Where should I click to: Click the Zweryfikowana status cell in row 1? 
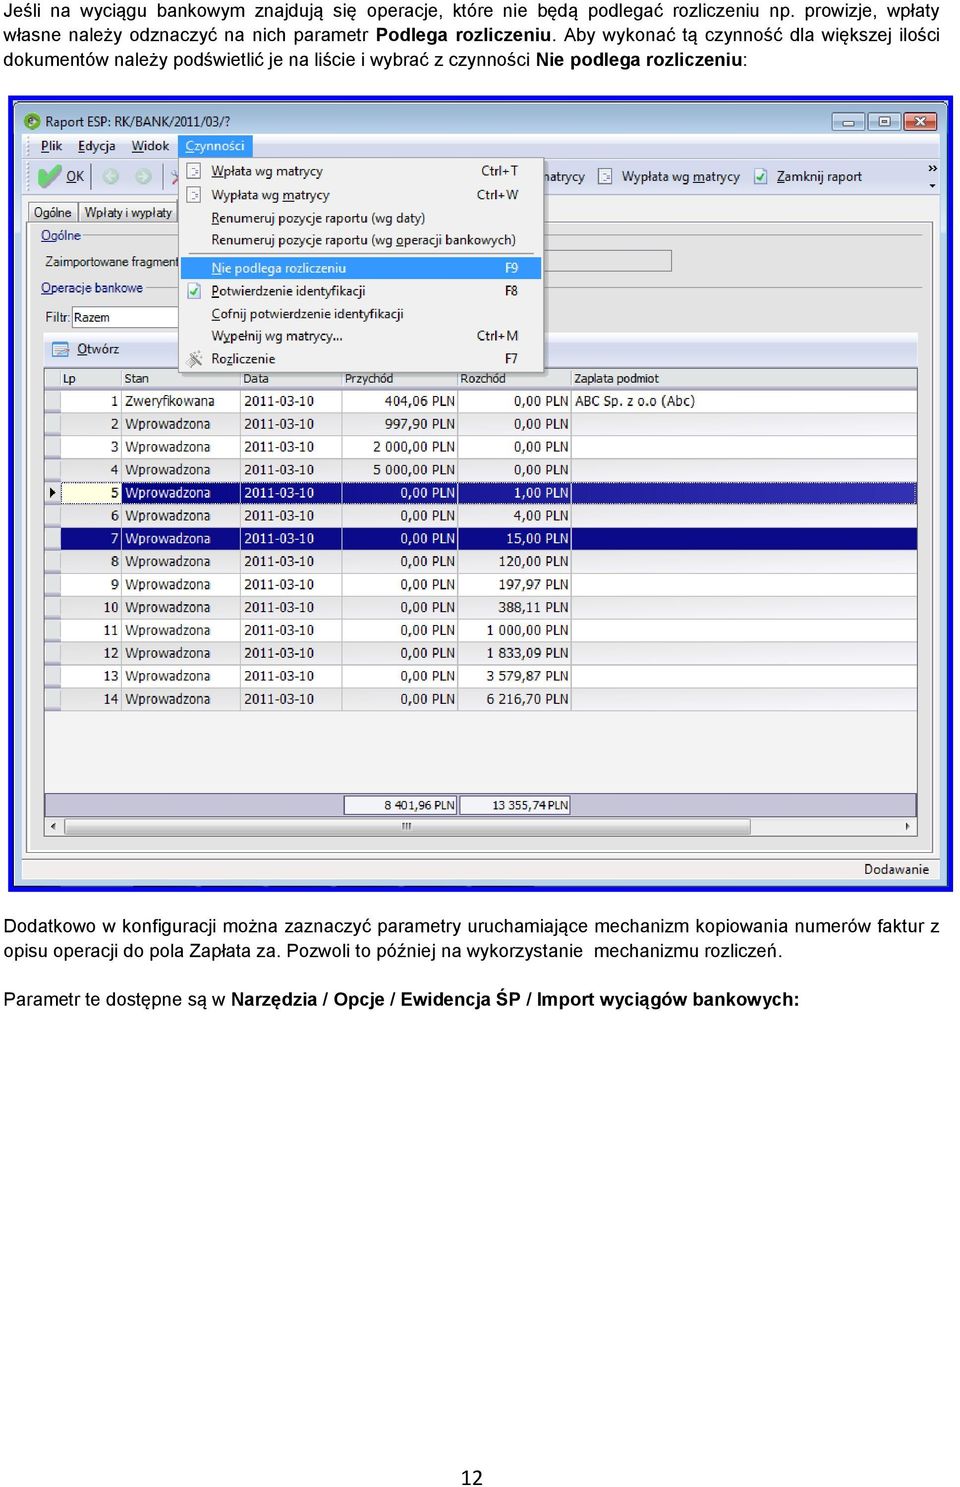tap(180, 401)
